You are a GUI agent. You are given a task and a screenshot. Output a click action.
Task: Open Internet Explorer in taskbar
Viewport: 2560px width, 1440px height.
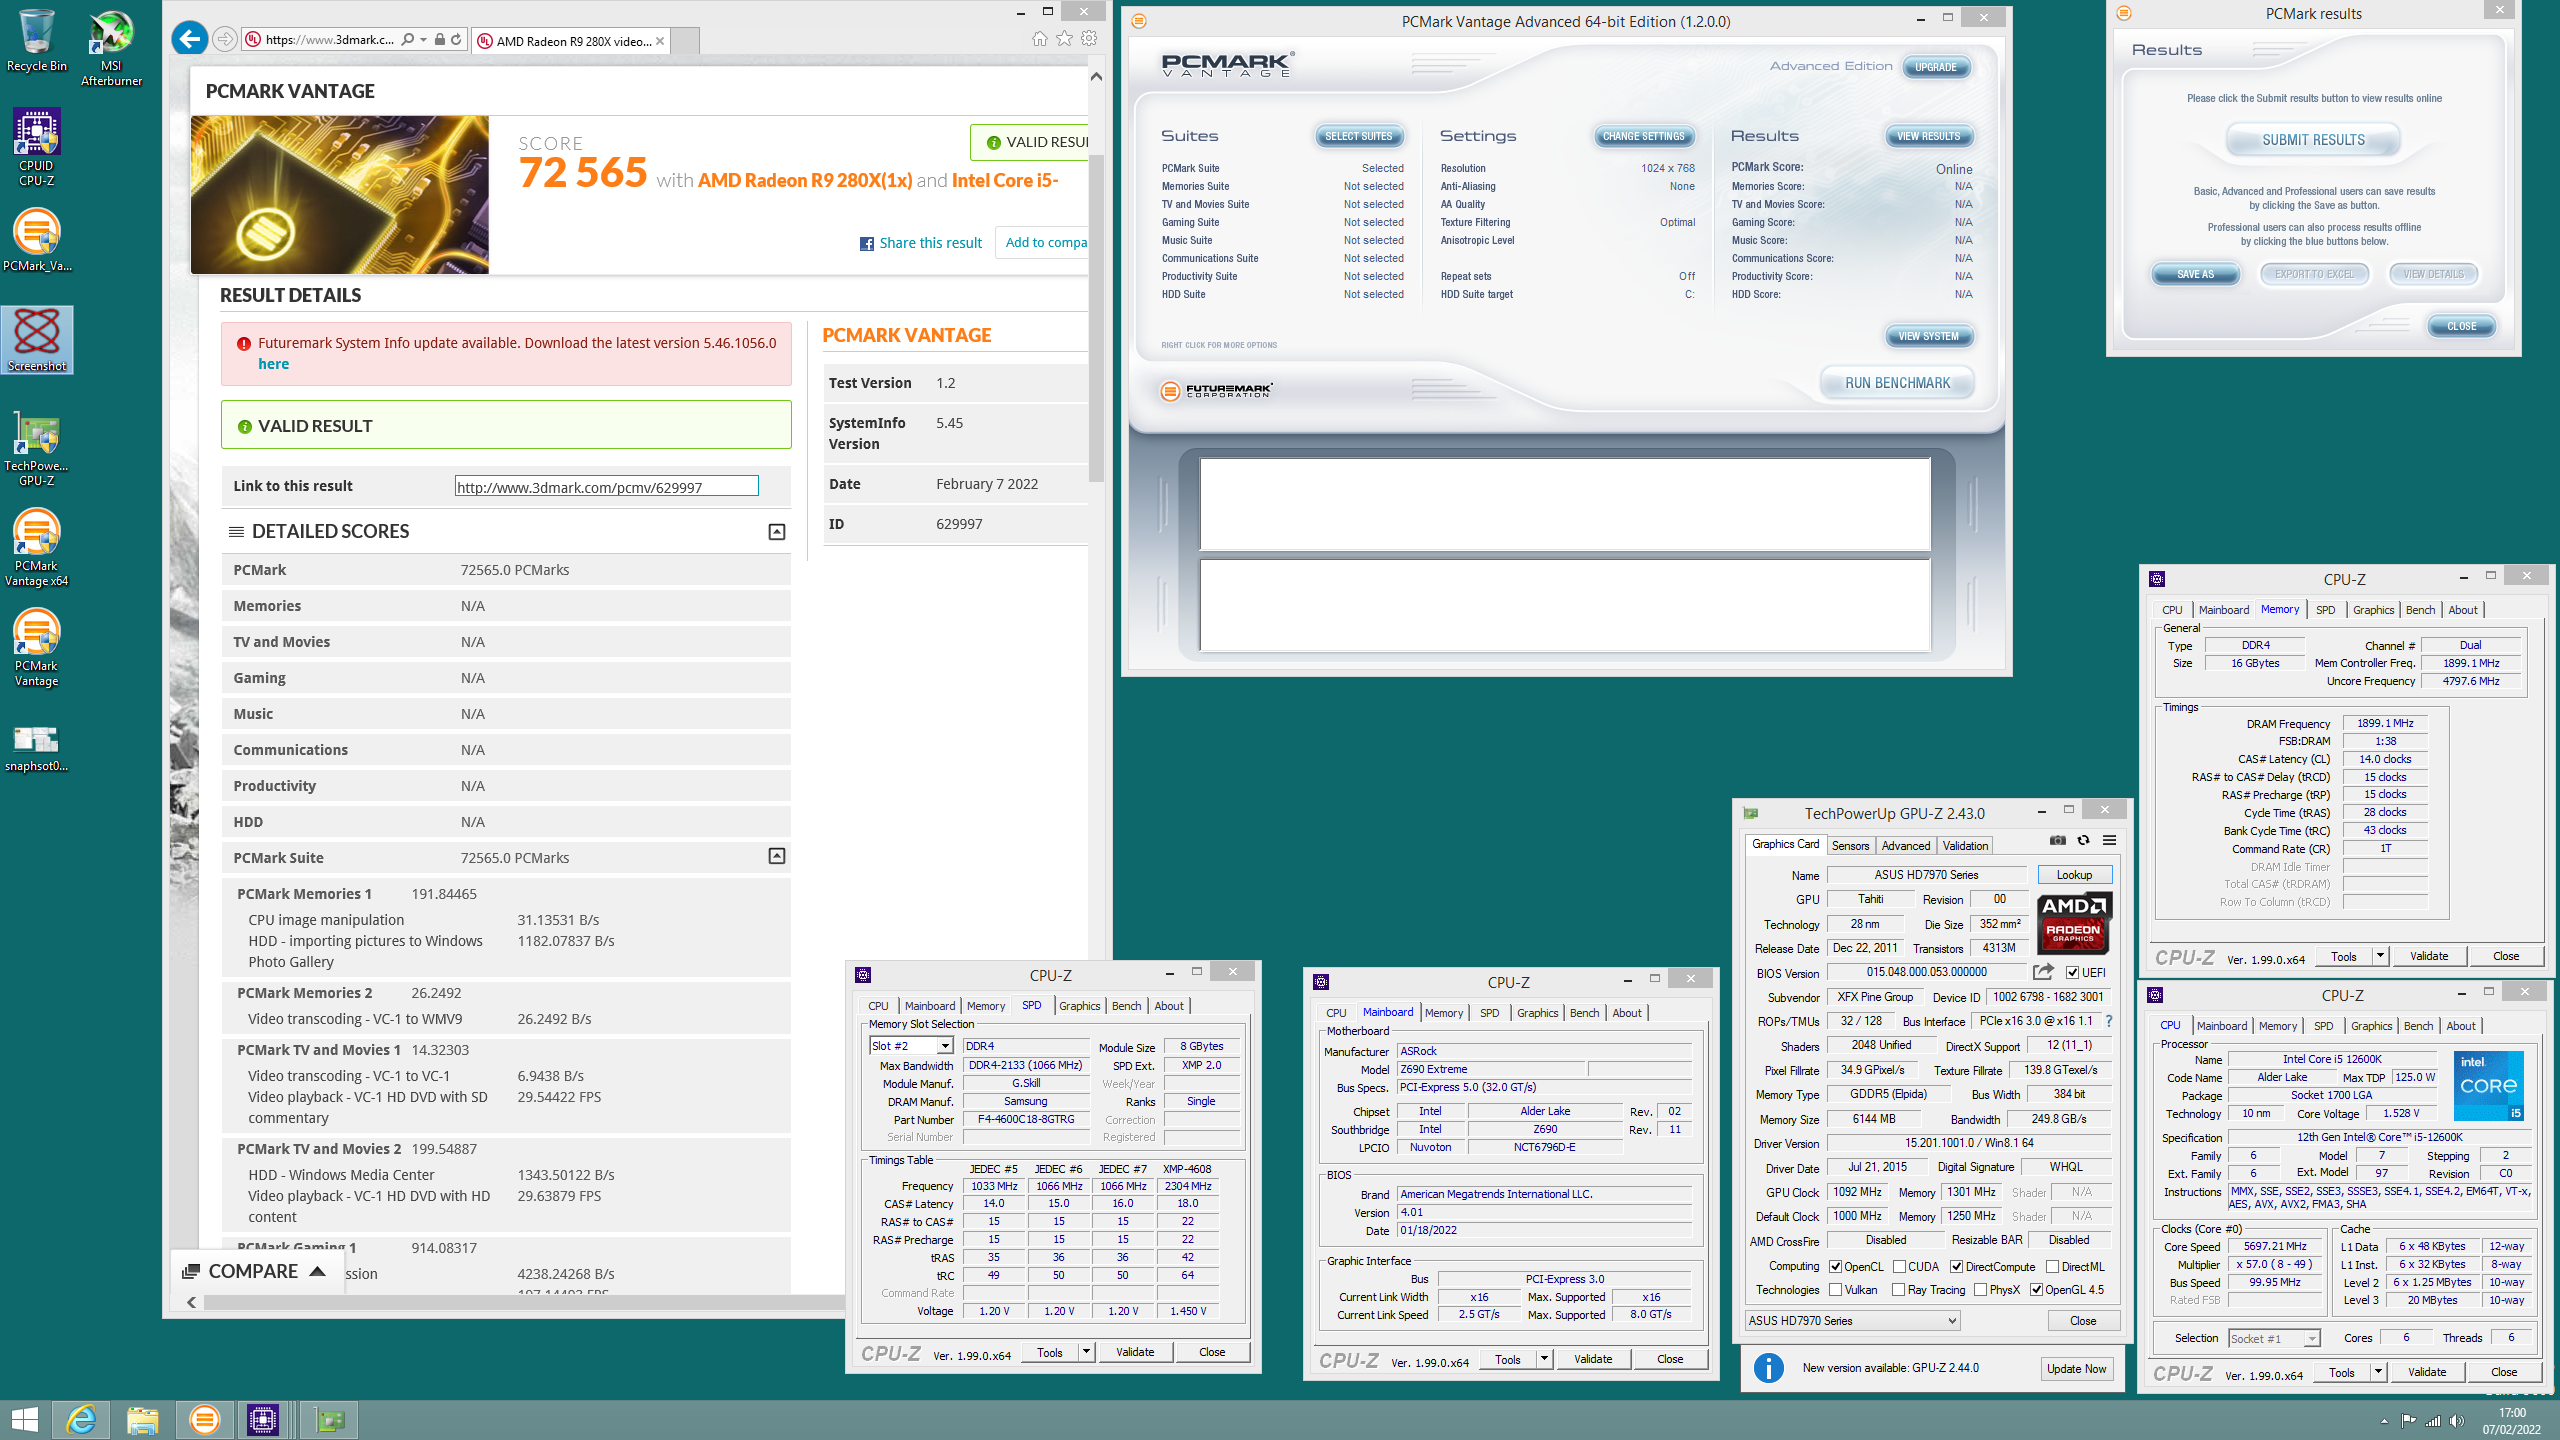(81, 1419)
